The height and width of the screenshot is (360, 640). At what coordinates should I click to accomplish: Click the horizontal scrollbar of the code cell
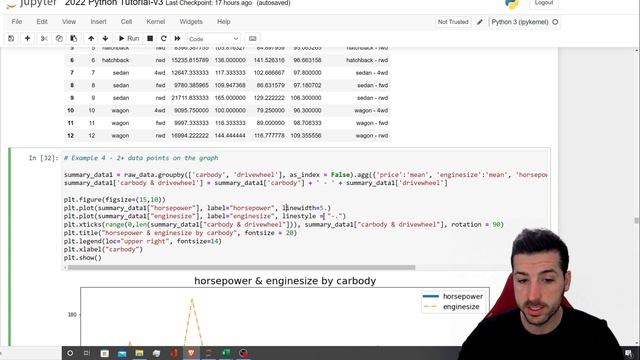[241, 267]
